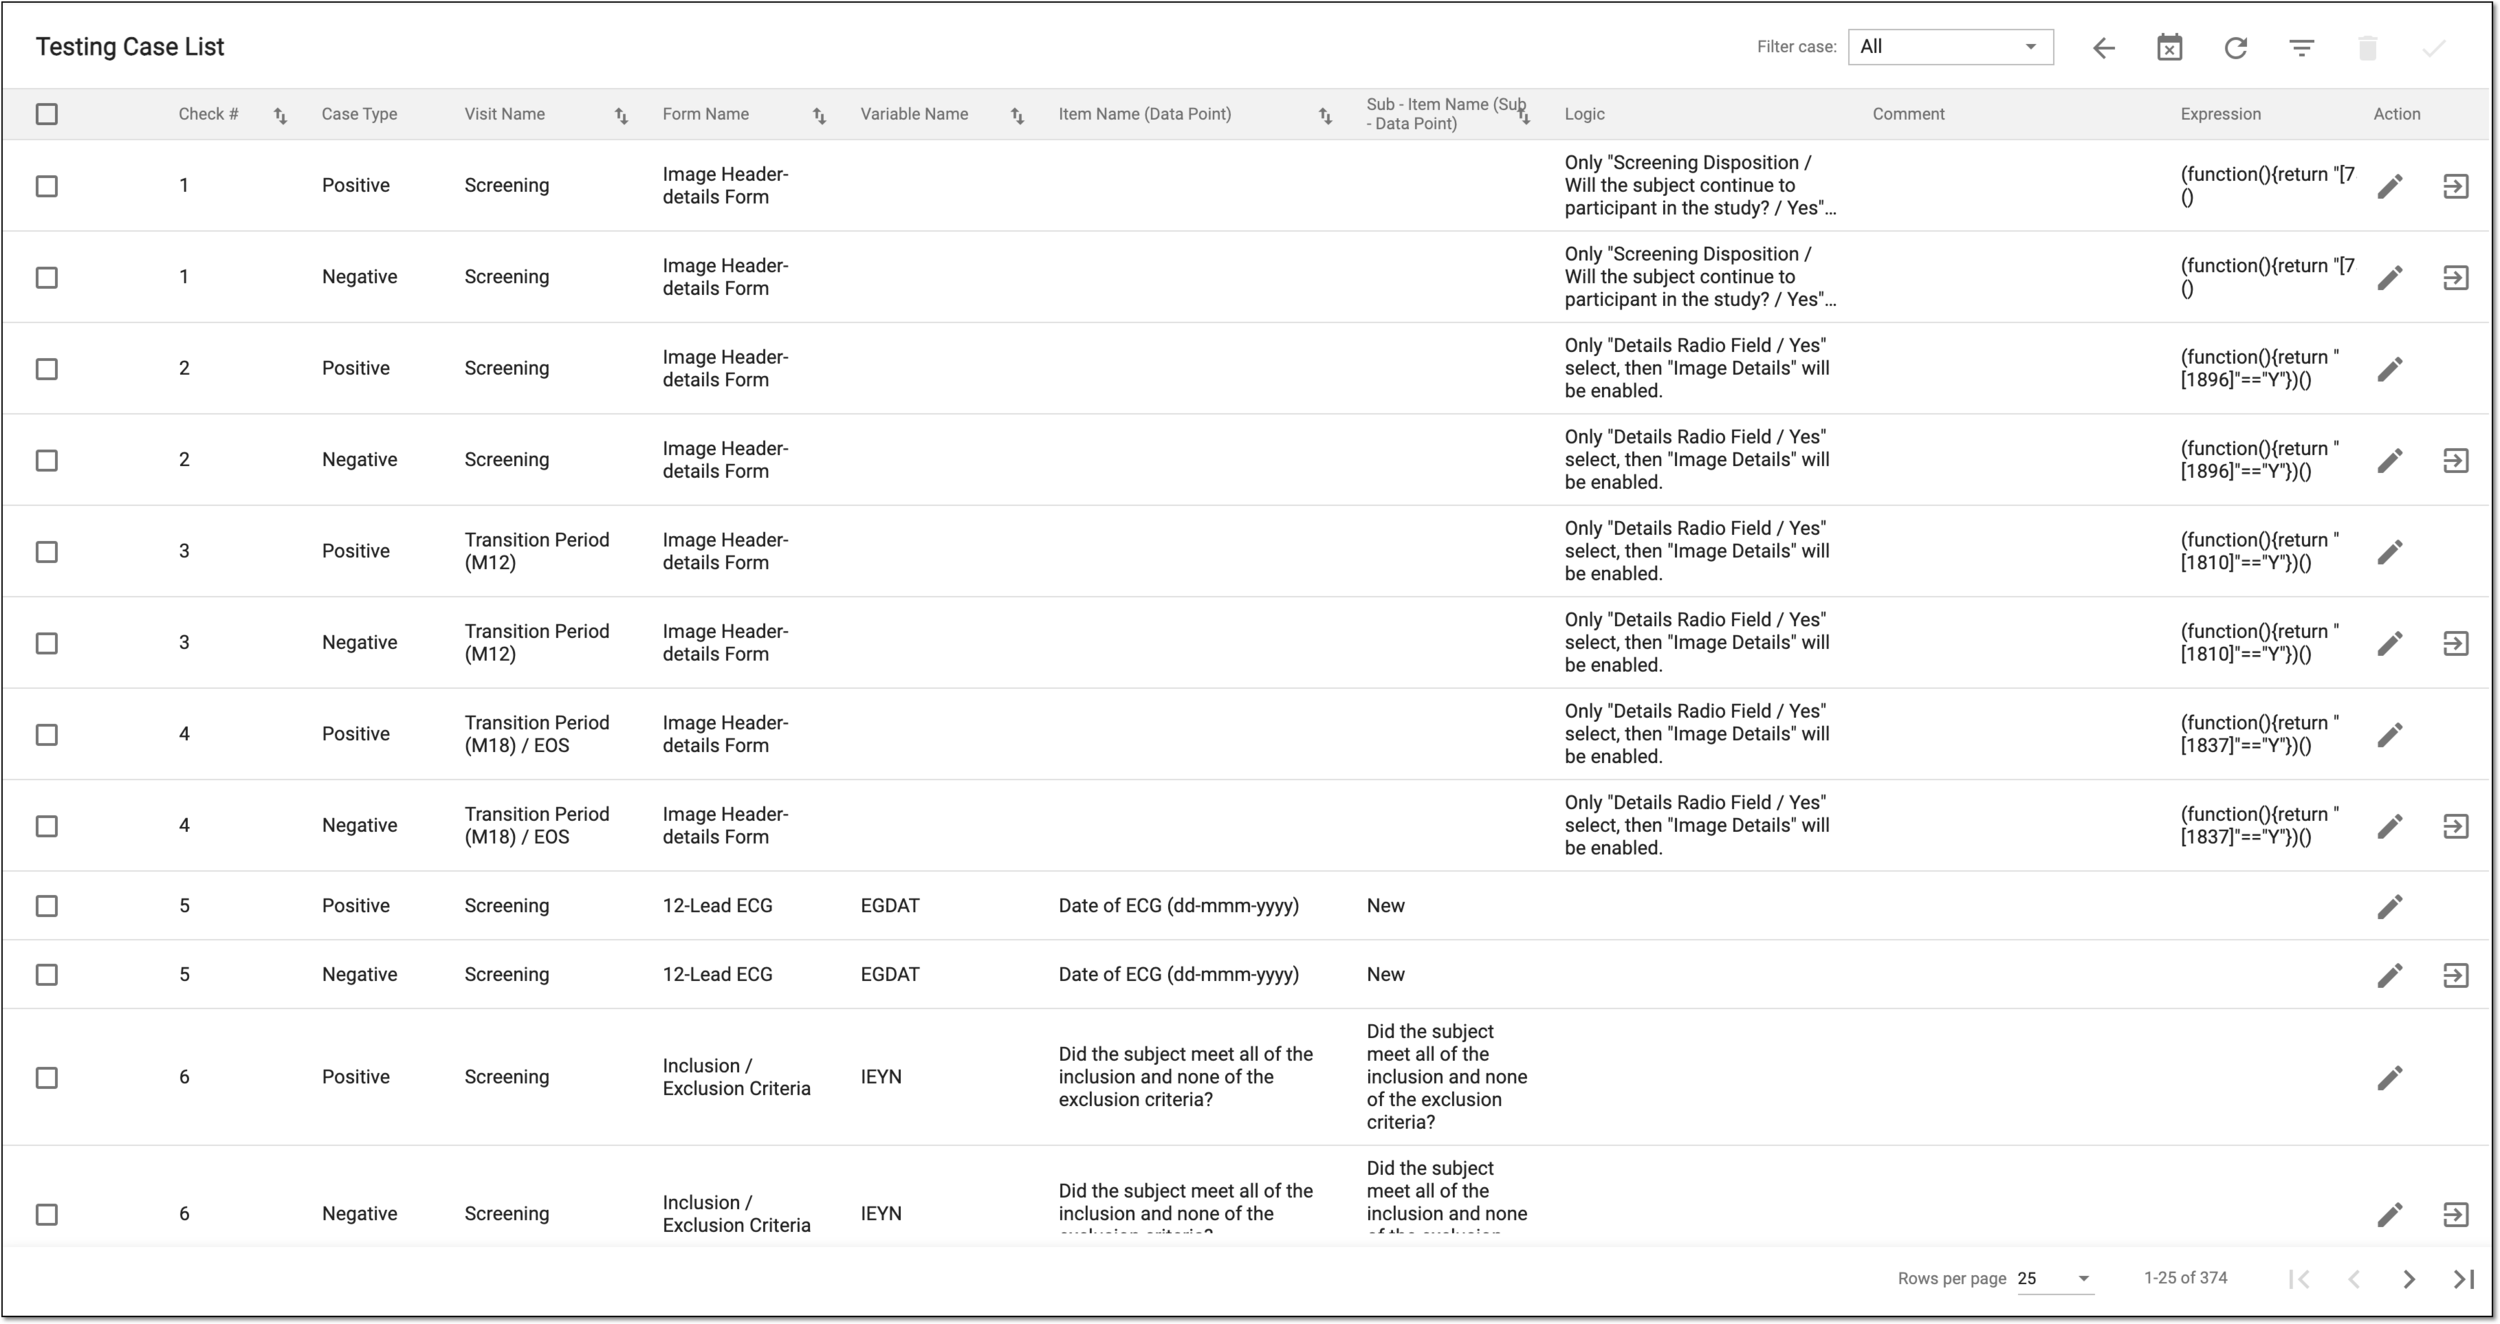Tick checkbox for check 4 Negative
Image resolution: width=2500 pixels, height=1324 pixels.
[x=47, y=826]
